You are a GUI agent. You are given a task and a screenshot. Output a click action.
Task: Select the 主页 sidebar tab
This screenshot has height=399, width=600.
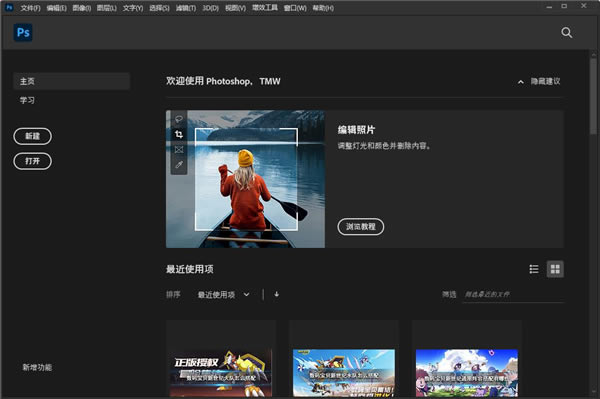72,81
